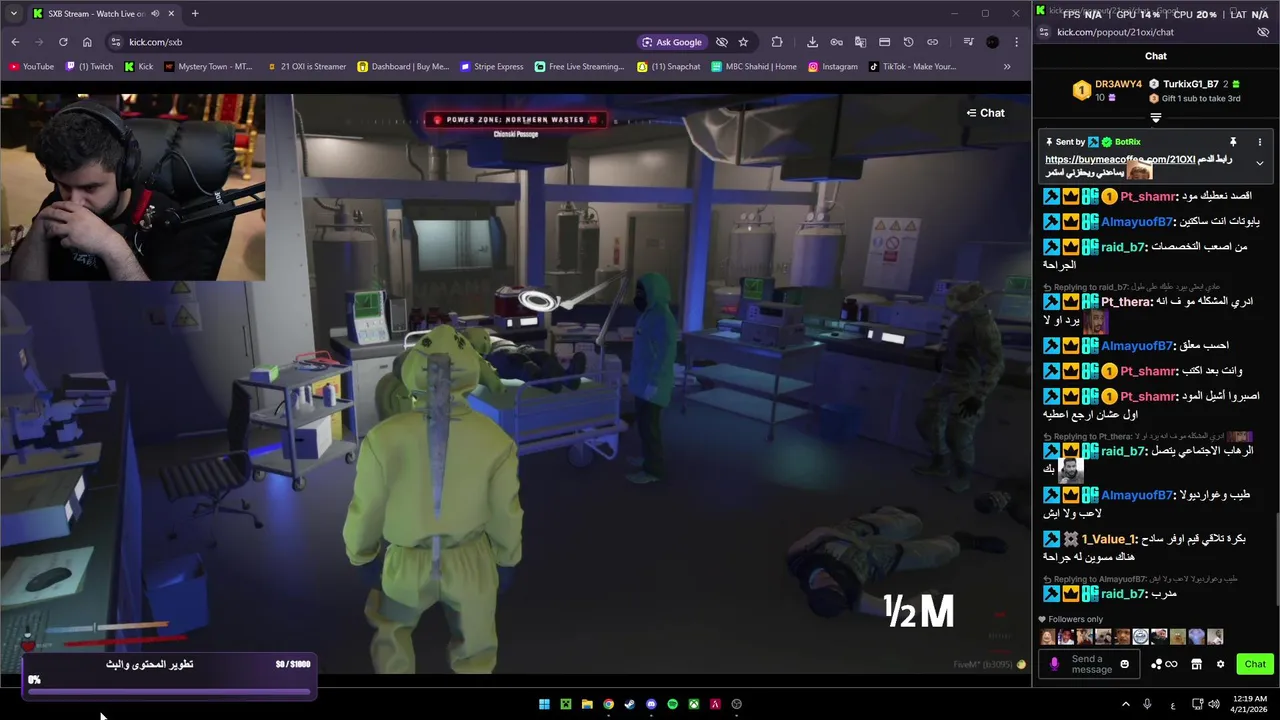Open the TikTok bookmark

[x=912, y=67]
